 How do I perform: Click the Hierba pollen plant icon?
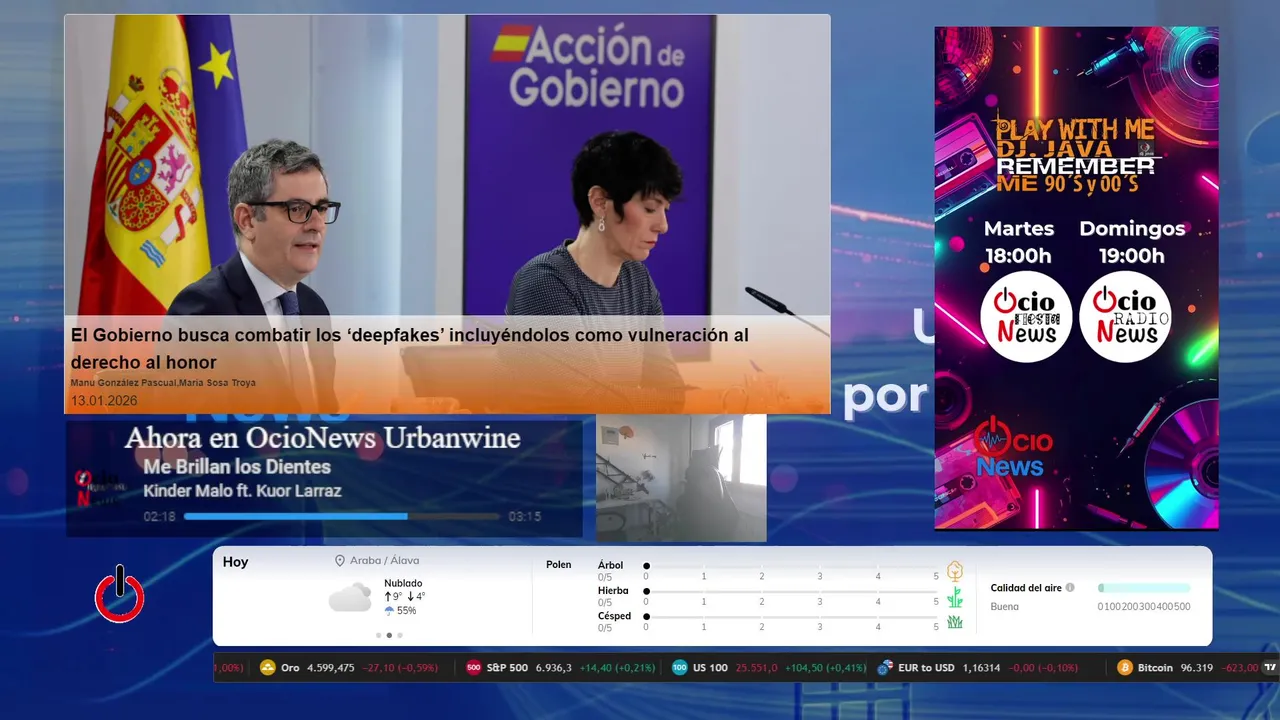[955, 597]
